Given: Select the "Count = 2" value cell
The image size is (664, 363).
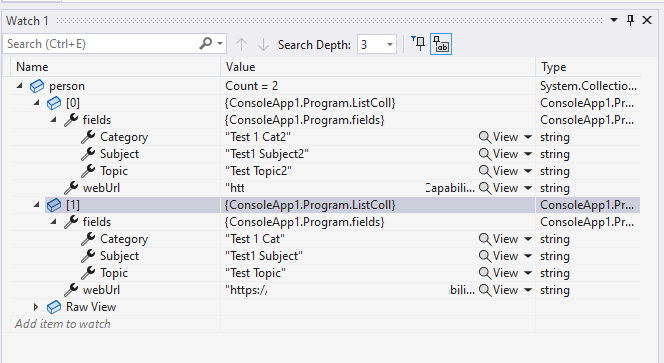Looking at the screenshot, I should click(252, 86).
